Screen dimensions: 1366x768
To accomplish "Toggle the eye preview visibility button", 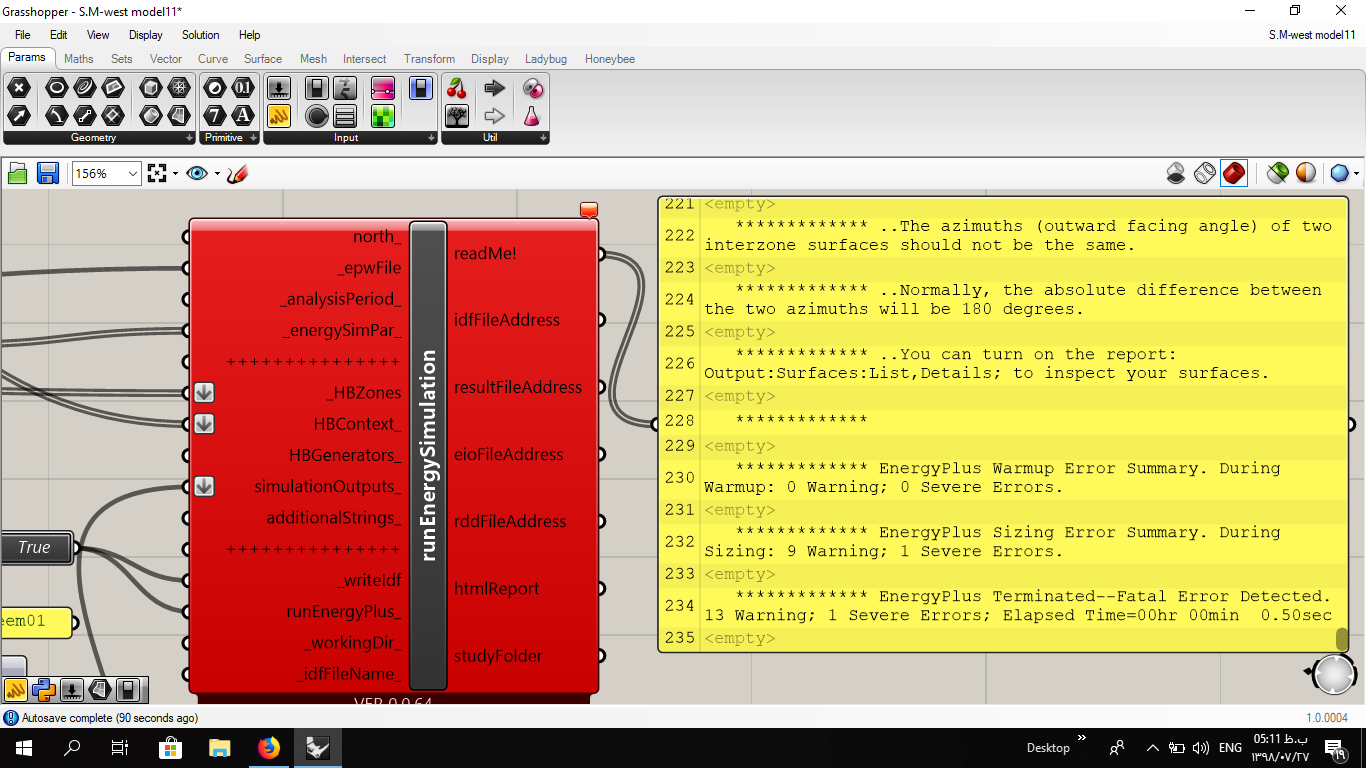I will click(x=196, y=174).
